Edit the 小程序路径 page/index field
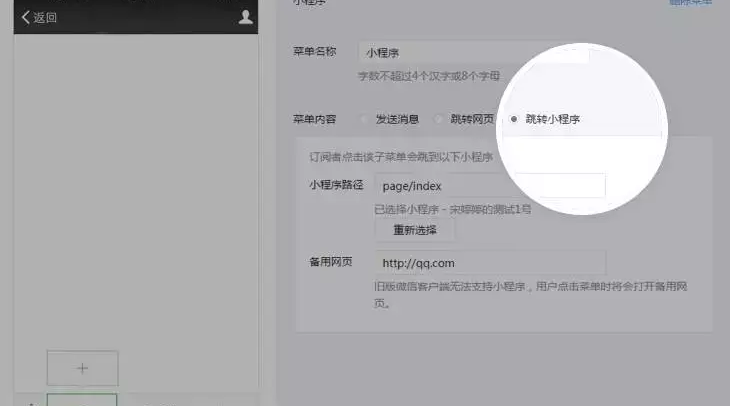Viewport: 730px width, 406px height. coord(490,186)
